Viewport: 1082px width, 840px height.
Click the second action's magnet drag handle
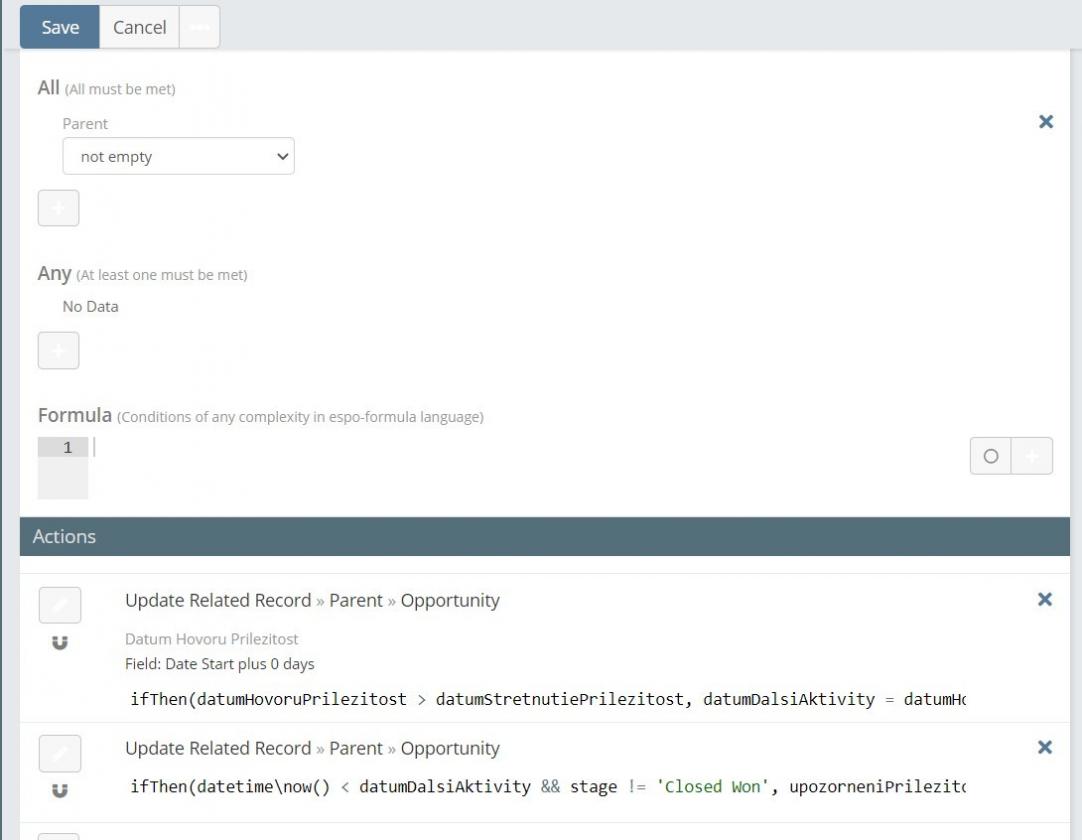(x=60, y=790)
